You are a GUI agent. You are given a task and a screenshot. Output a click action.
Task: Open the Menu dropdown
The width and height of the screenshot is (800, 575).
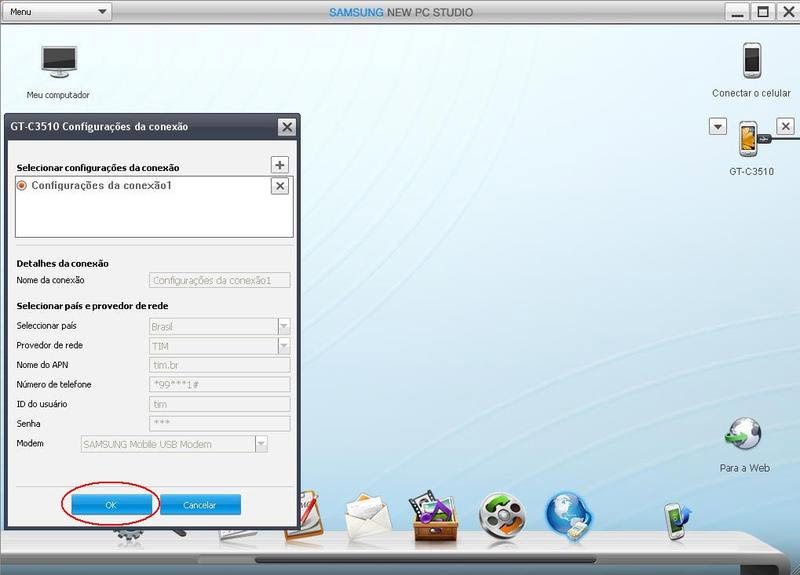point(57,12)
